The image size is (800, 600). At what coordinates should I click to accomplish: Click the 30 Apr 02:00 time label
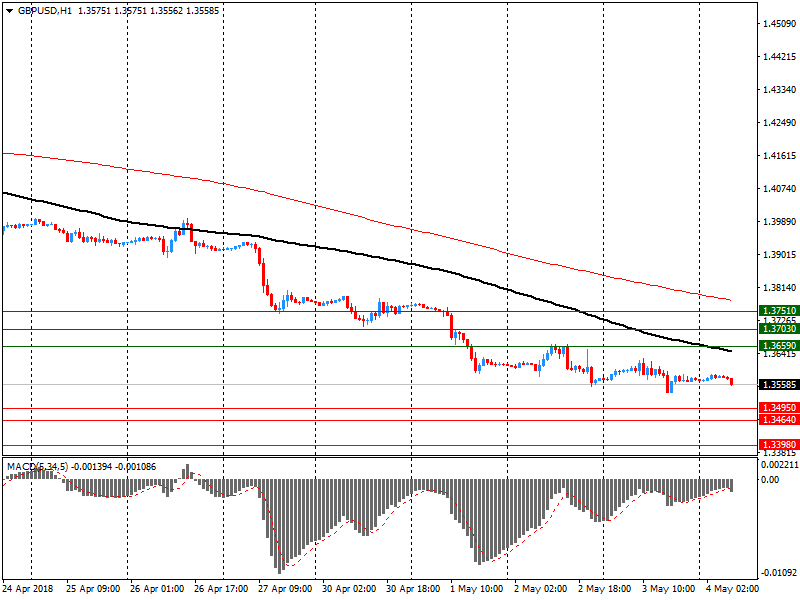click(x=349, y=589)
